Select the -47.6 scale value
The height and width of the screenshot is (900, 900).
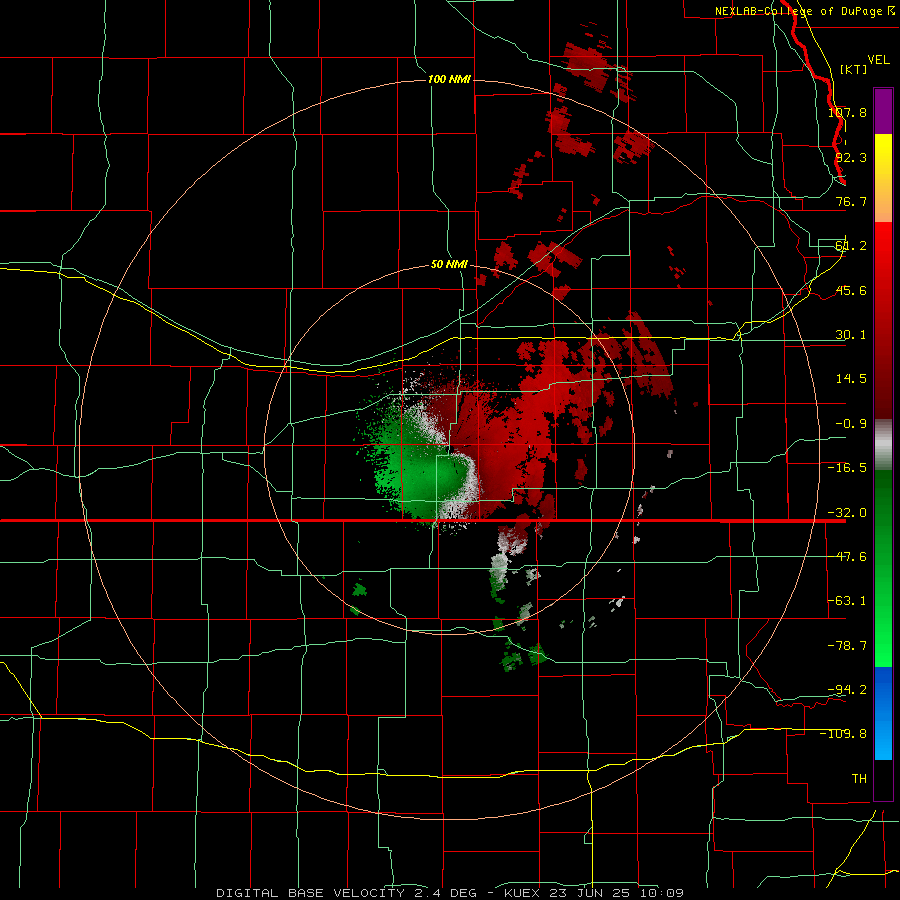coord(847,557)
